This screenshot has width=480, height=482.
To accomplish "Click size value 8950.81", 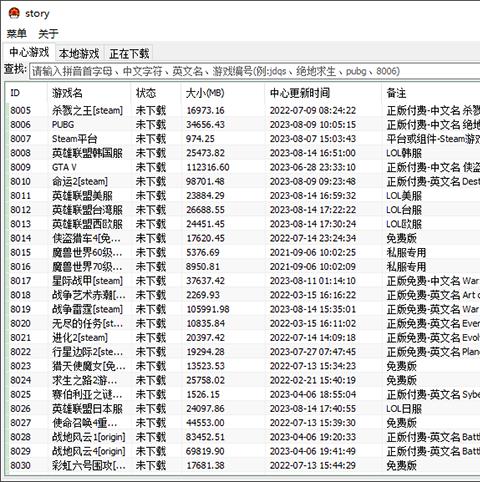I will 203,267.
